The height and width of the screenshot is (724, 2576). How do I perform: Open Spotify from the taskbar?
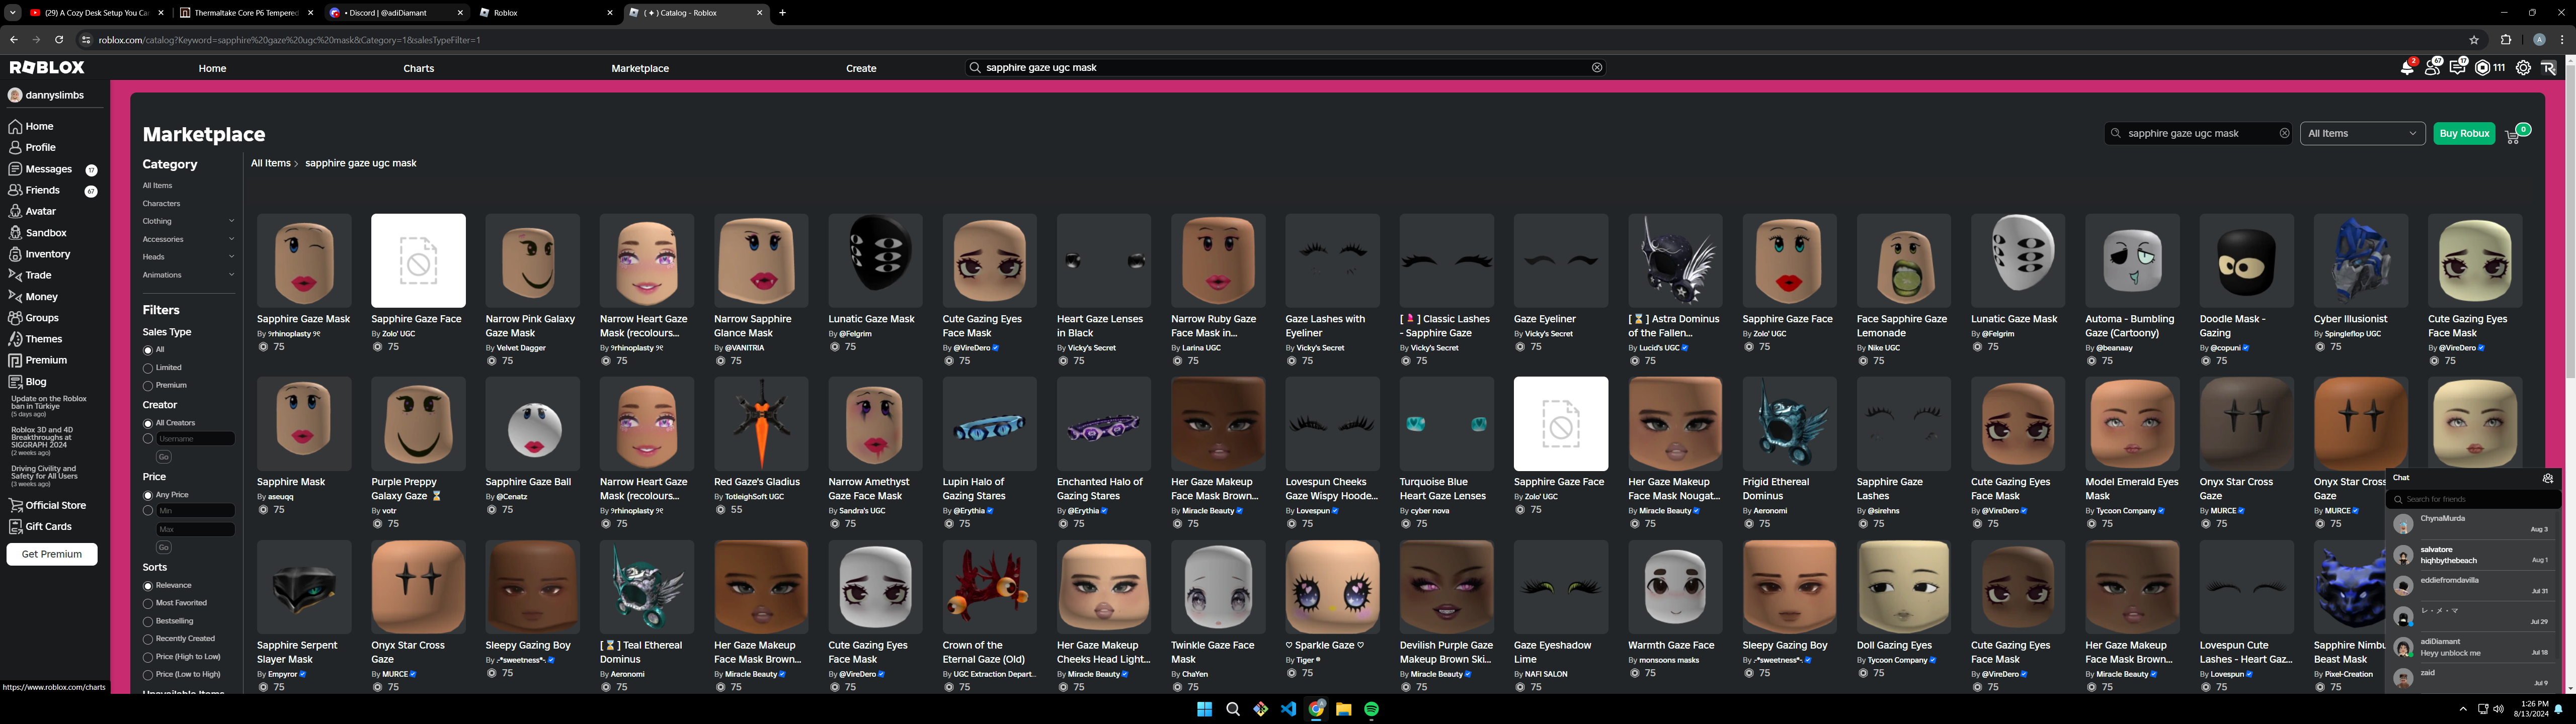[1371, 709]
